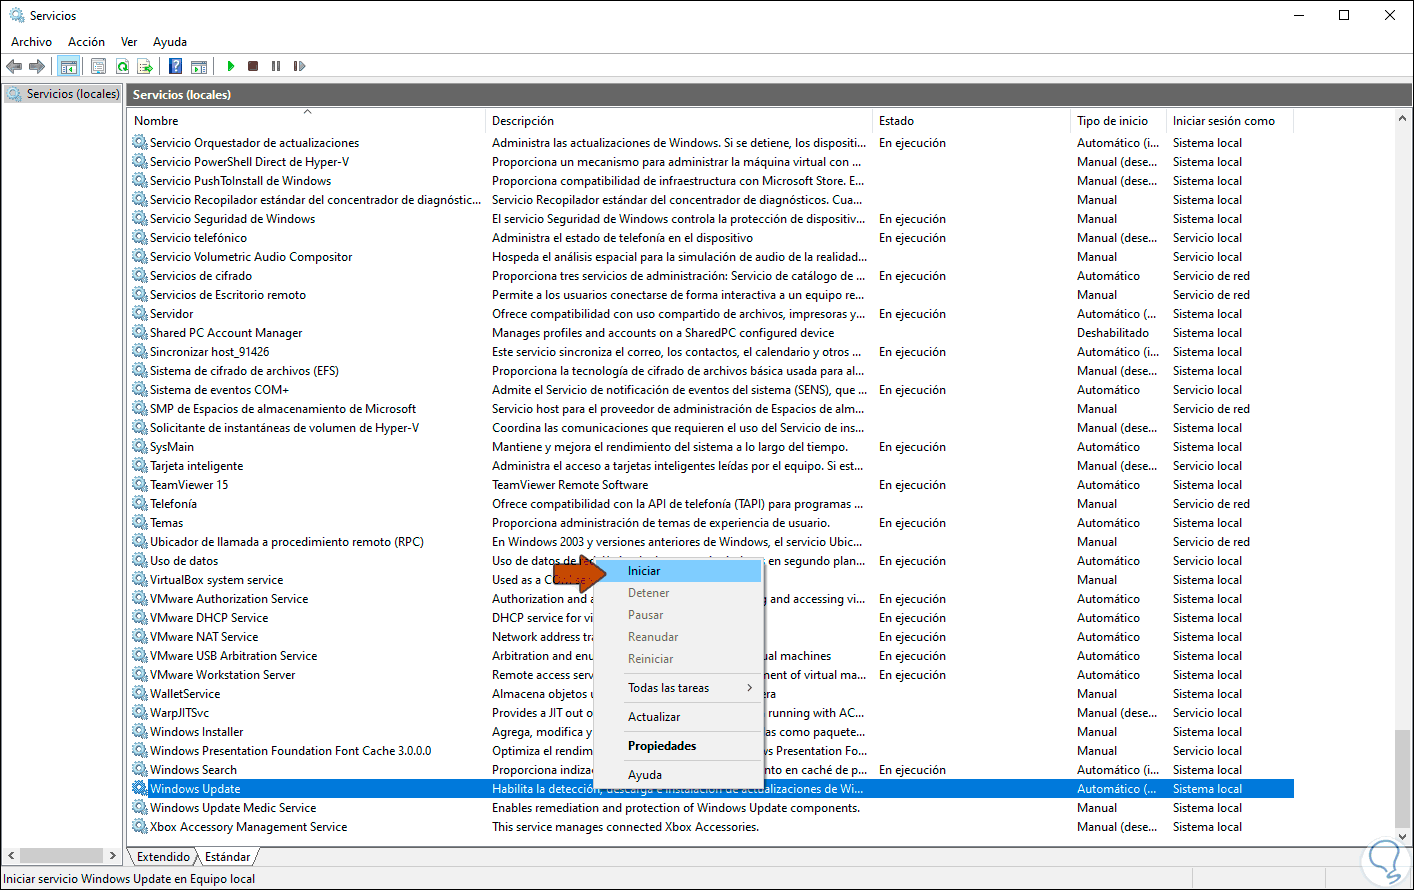Click the down arrow of the vertical scrollbar
The image size is (1414, 890).
point(1402,837)
